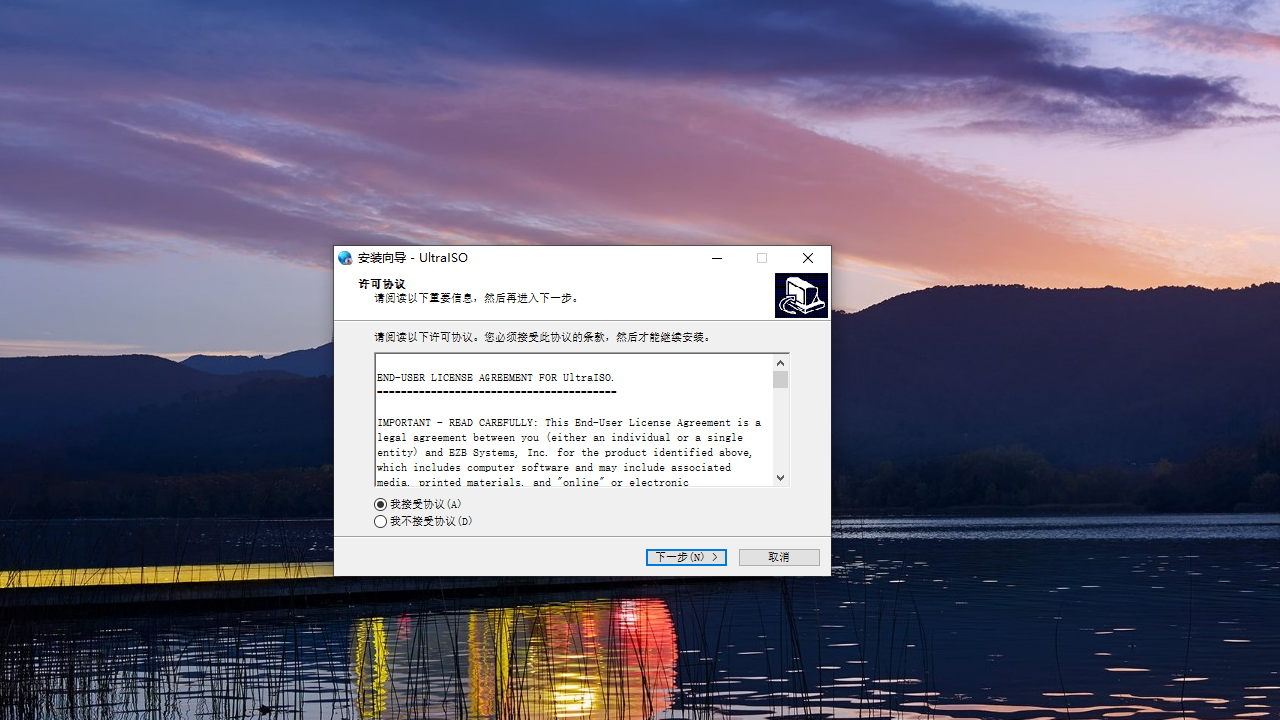Click below the thumb to page down the license
Image resolution: width=1280 pixels, height=720 pixels.
pos(780,430)
